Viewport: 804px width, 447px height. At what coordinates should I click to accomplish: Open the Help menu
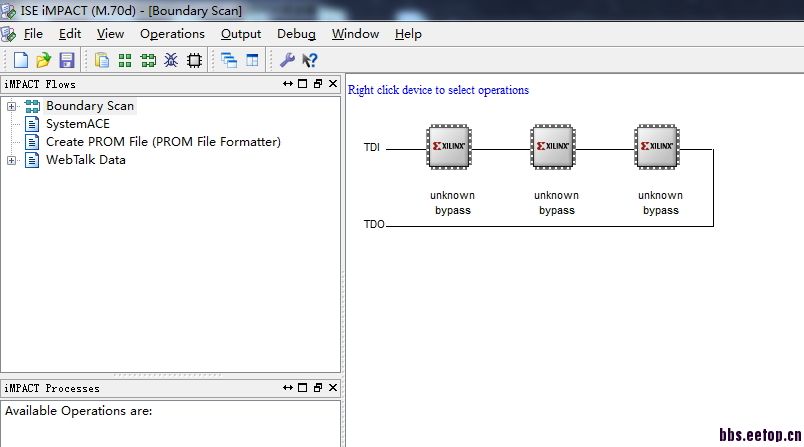(408, 34)
